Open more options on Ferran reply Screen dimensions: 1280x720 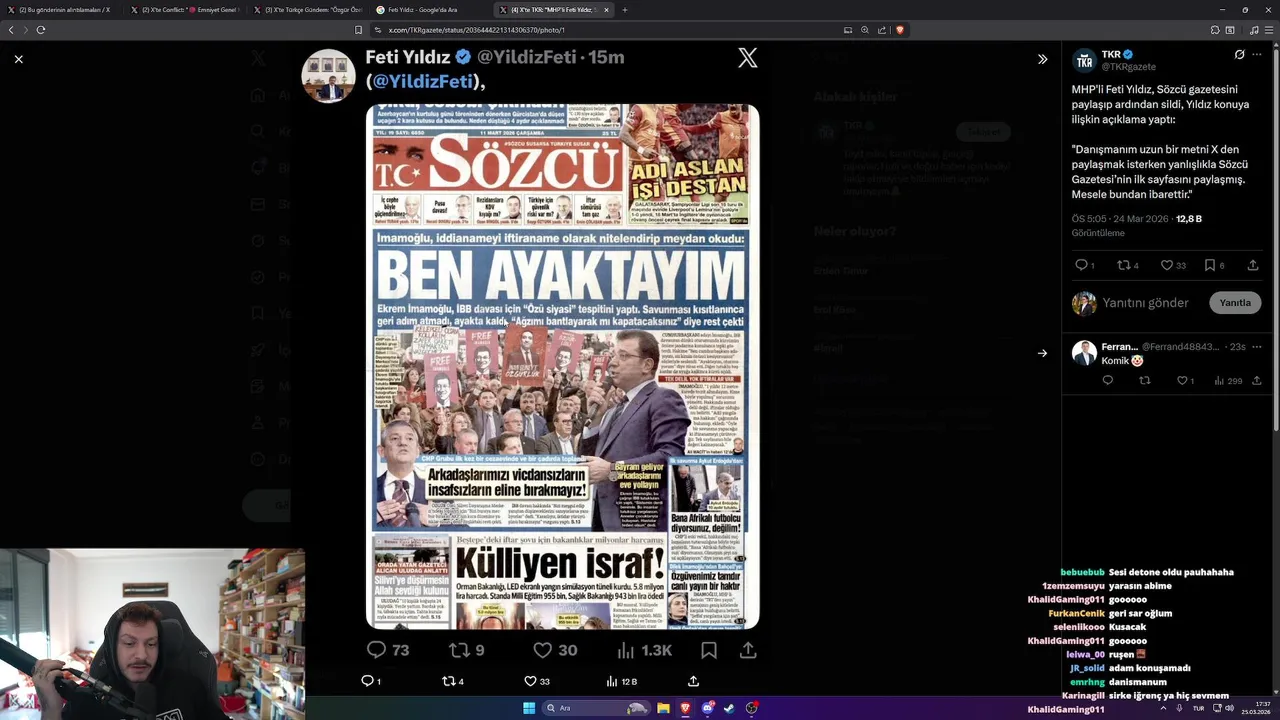pos(1257,347)
